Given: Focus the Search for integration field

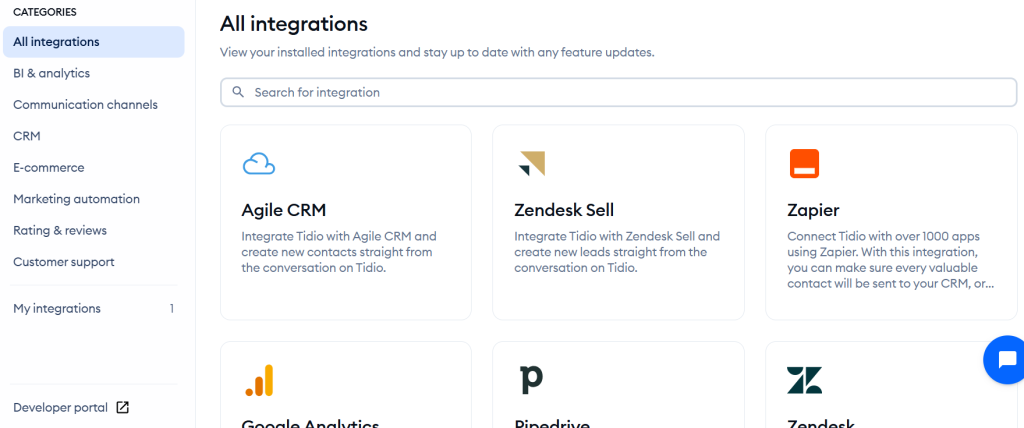Looking at the screenshot, I should [618, 92].
